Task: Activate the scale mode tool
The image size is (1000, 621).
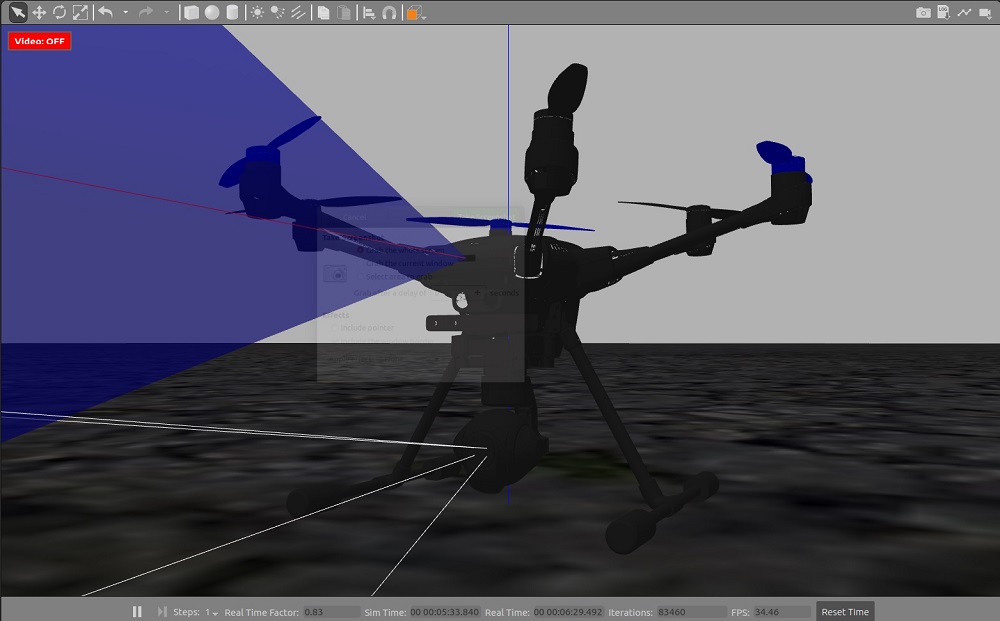Action: 80,13
